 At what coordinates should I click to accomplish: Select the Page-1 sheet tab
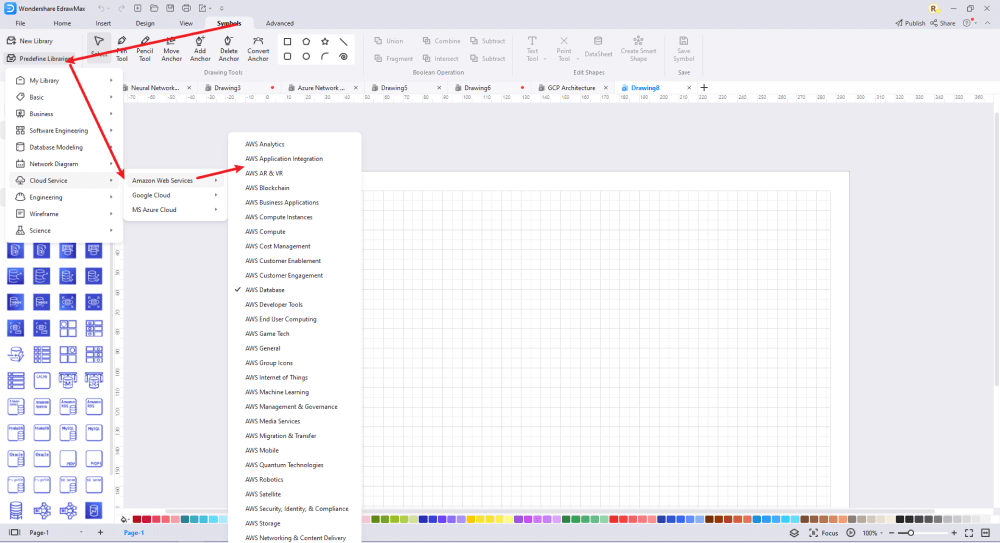133,533
